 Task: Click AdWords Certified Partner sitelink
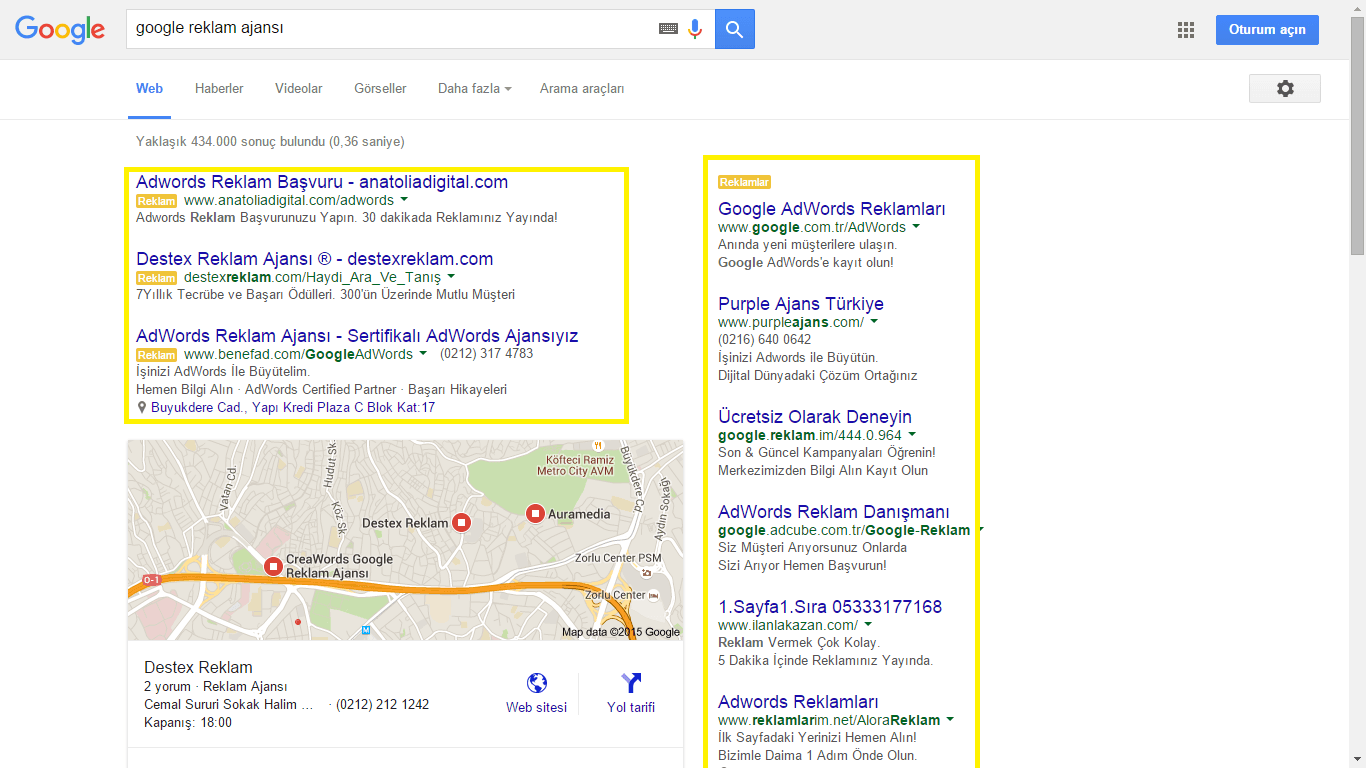point(322,390)
